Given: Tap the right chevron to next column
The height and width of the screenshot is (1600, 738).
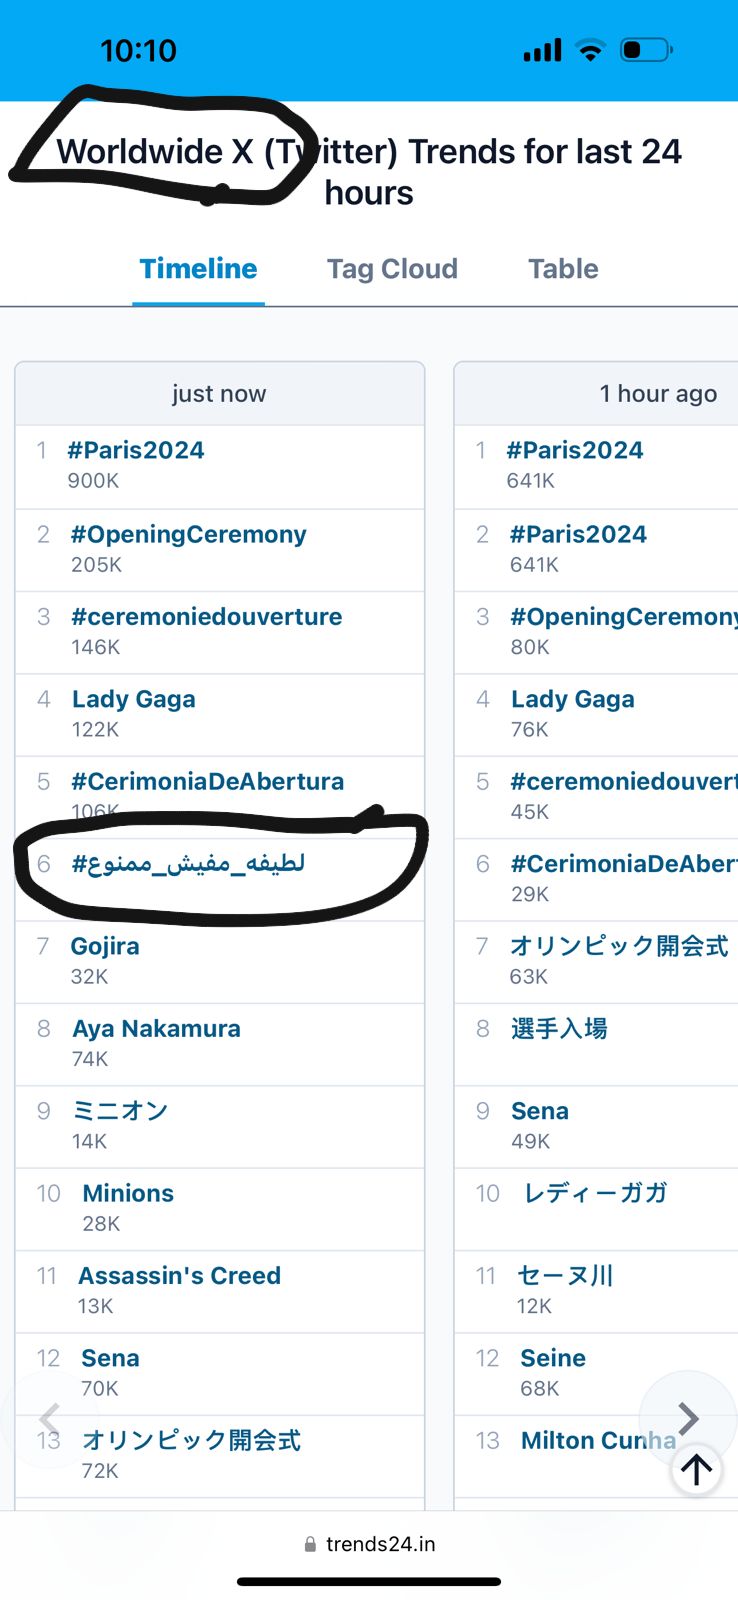Looking at the screenshot, I should (x=688, y=1418).
